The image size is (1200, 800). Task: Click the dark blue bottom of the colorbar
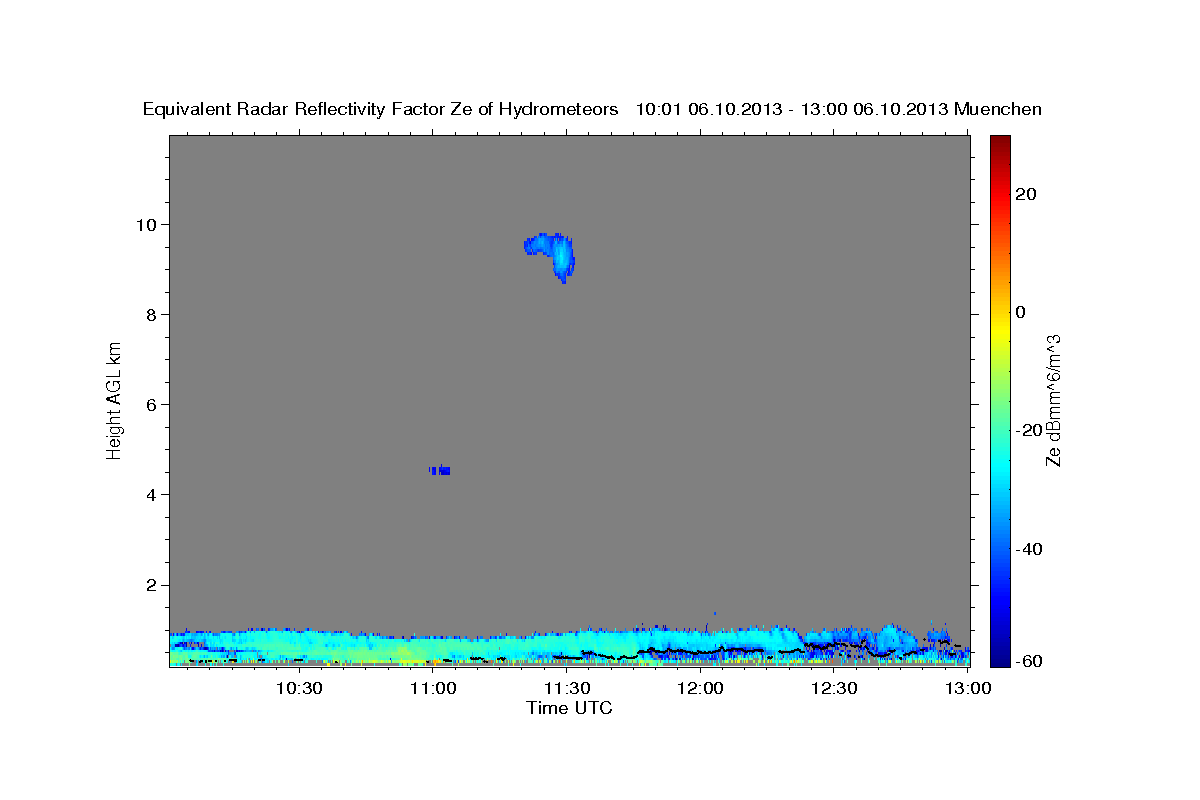(999, 655)
